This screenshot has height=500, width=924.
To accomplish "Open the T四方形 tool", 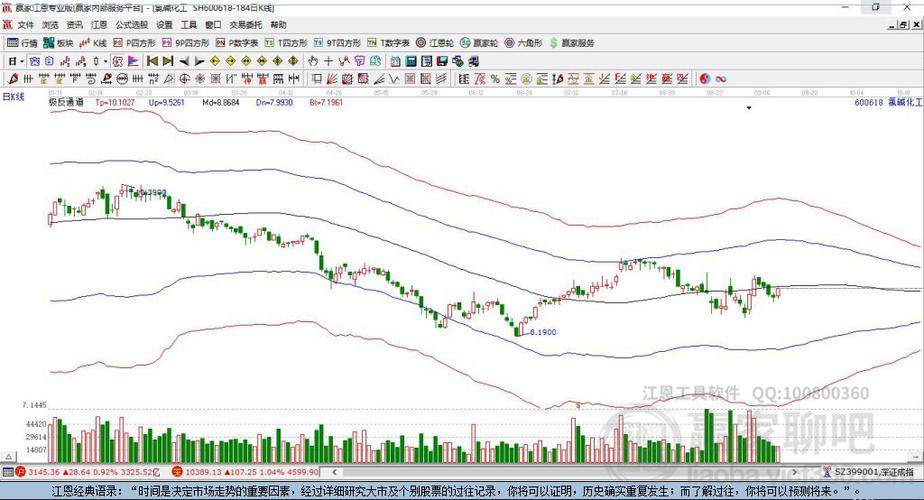I will pos(286,43).
